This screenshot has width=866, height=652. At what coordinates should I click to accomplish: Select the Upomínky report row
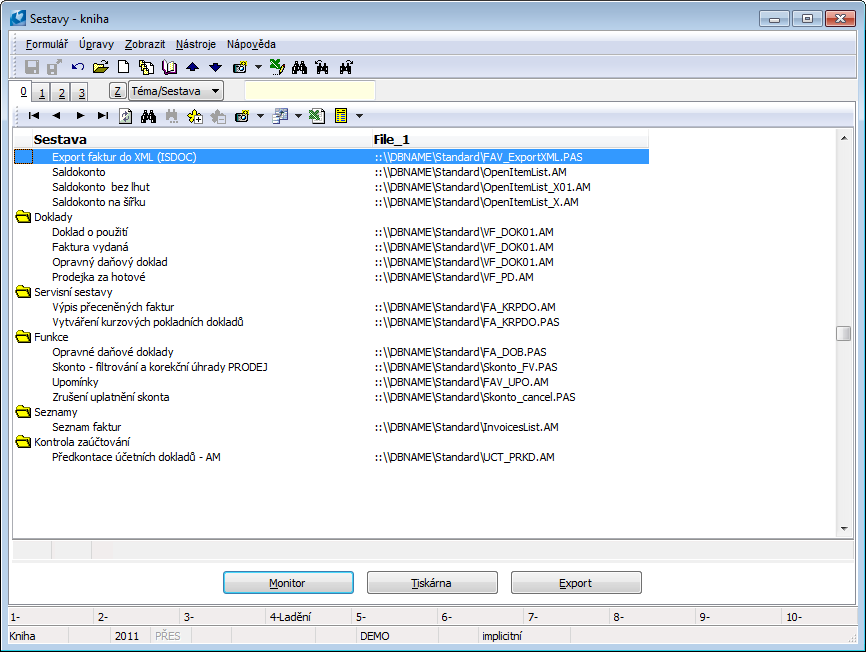331,382
